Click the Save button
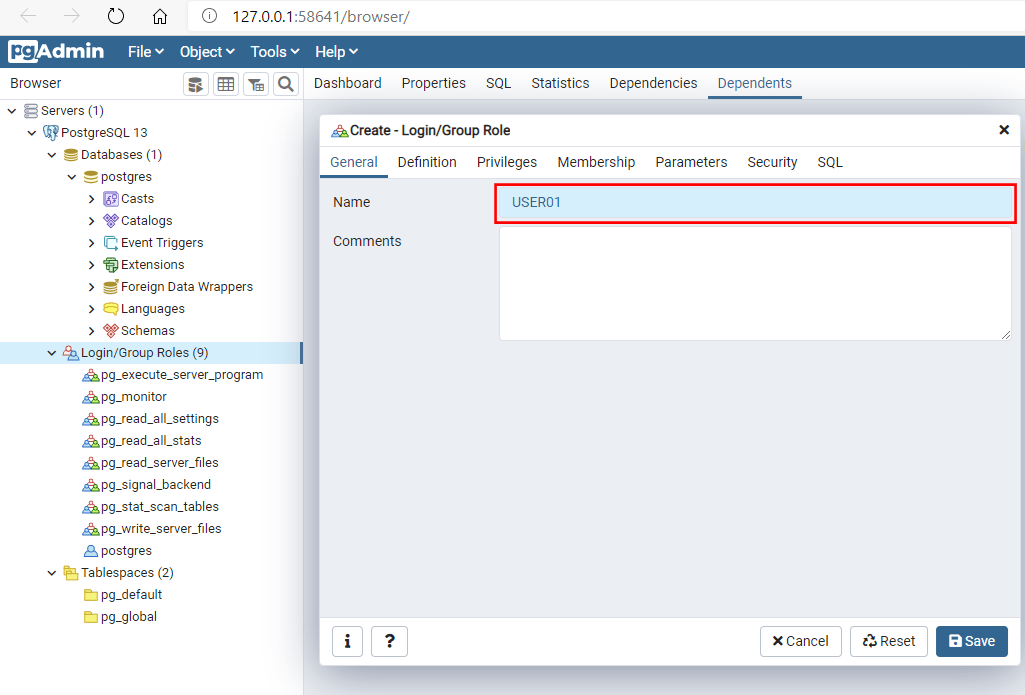This screenshot has height=695, width=1025. coord(971,641)
